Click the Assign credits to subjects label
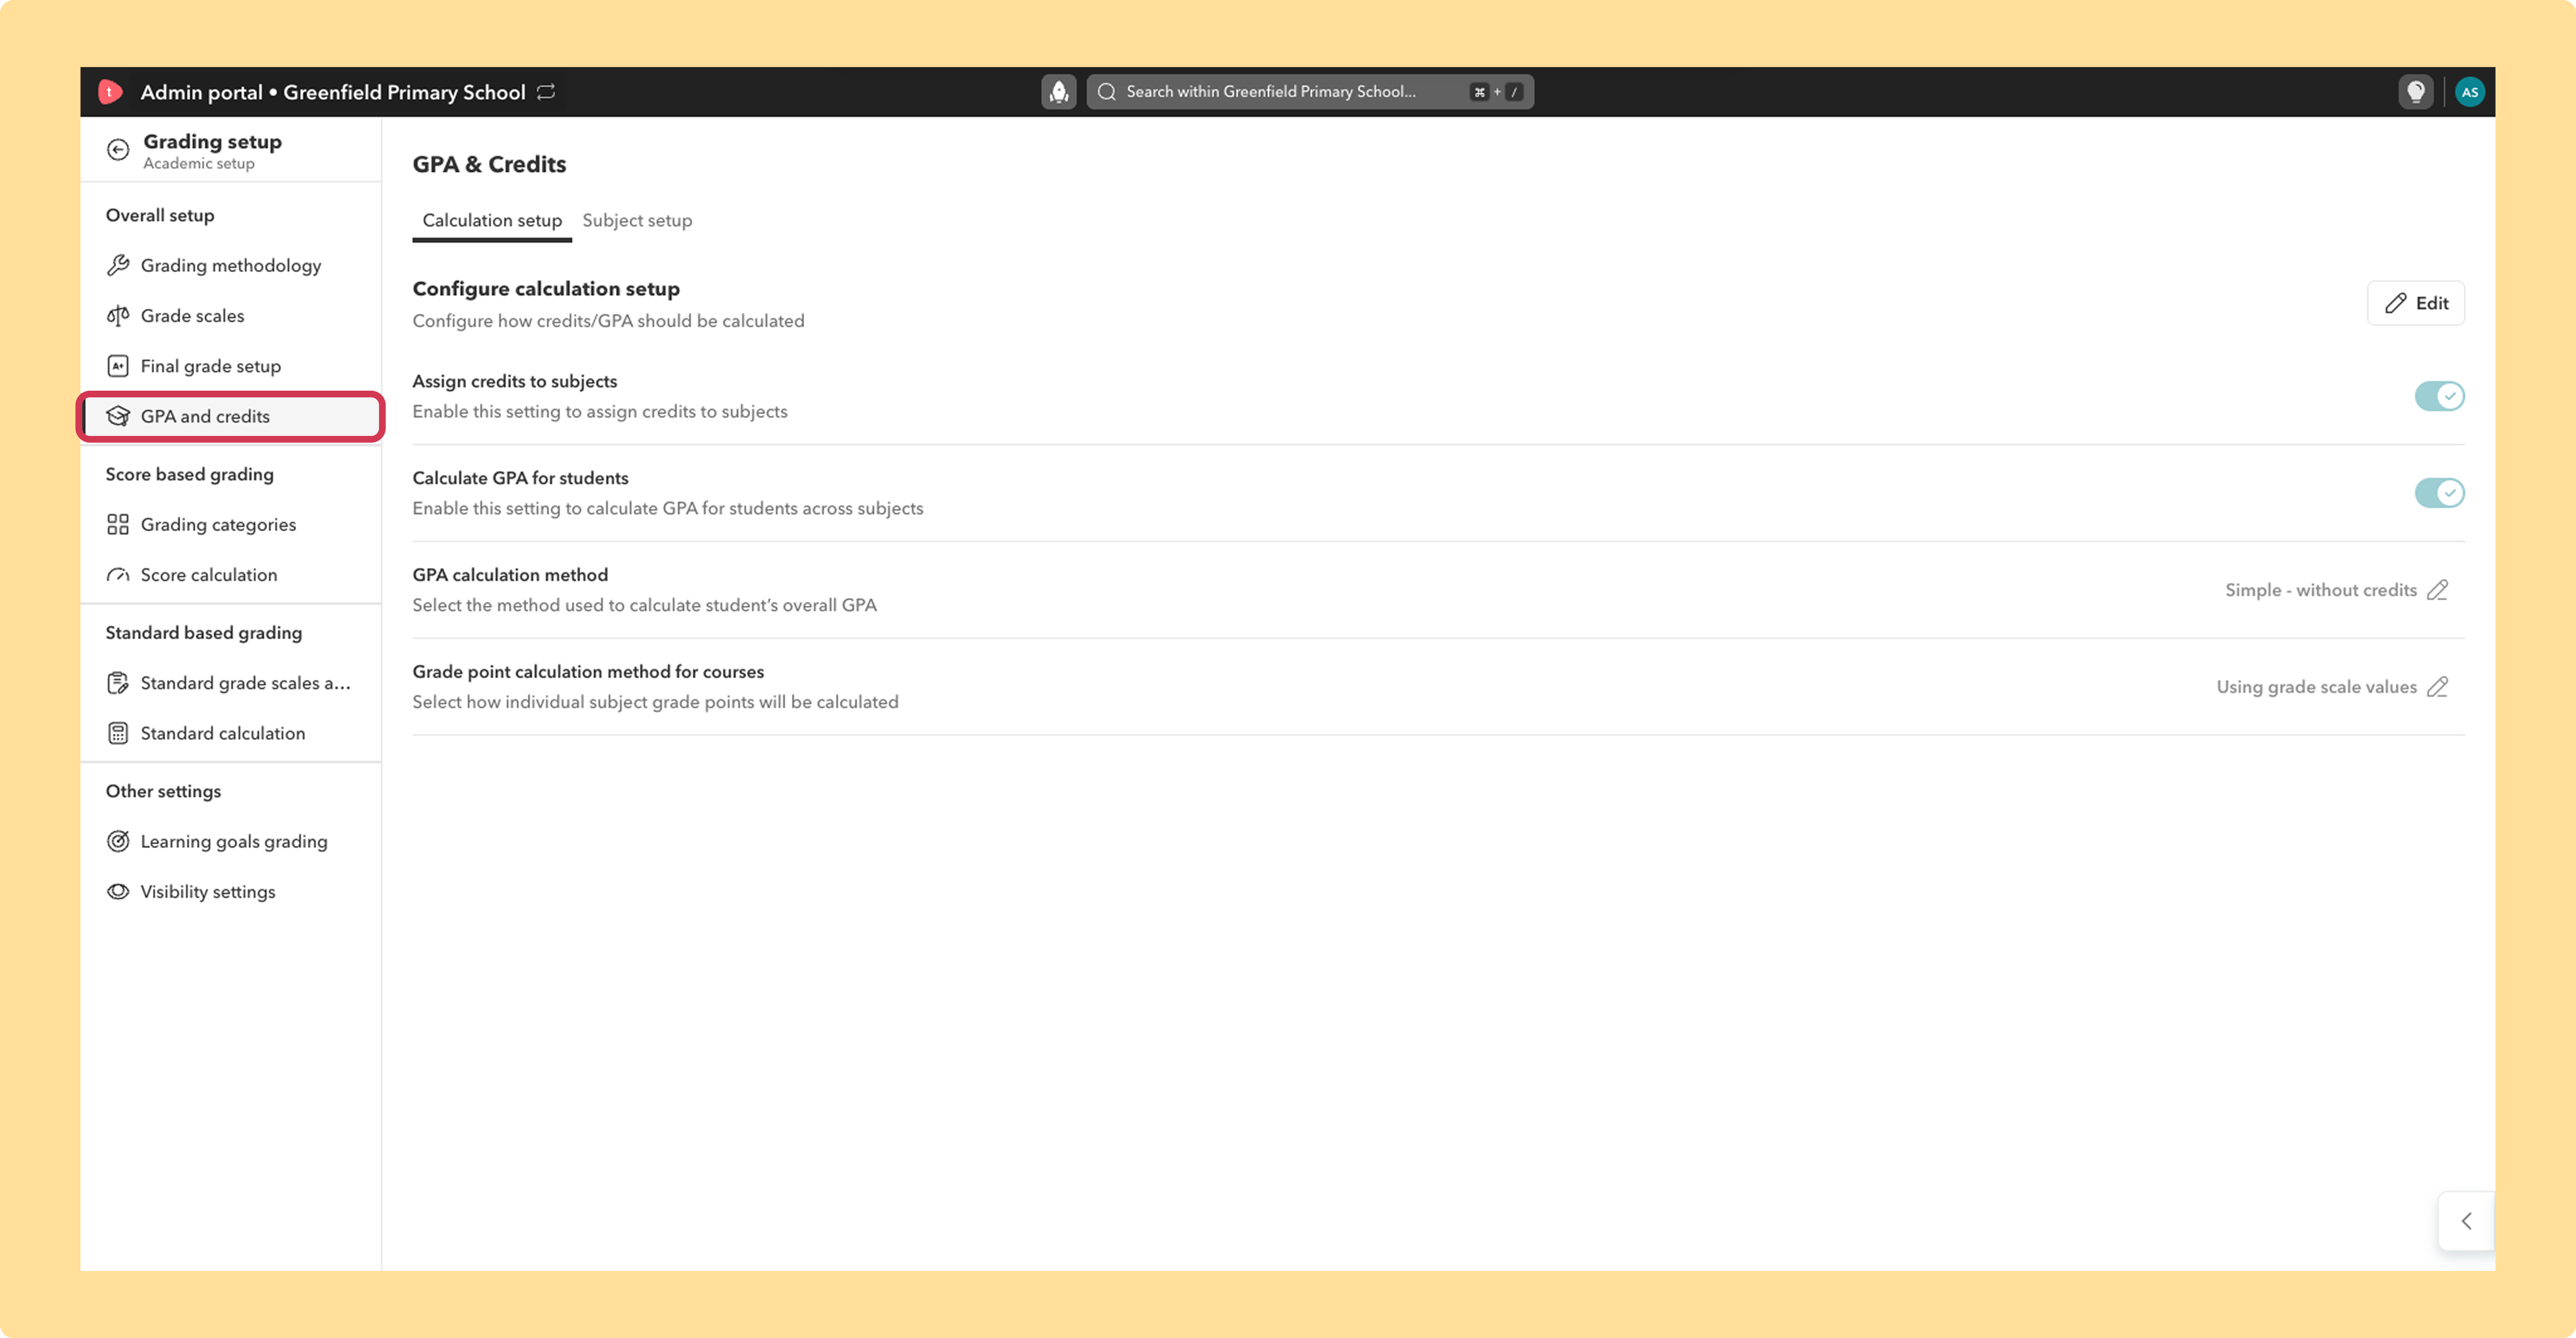The width and height of the screenshot is (2576, 1338). tap(515, 381)
